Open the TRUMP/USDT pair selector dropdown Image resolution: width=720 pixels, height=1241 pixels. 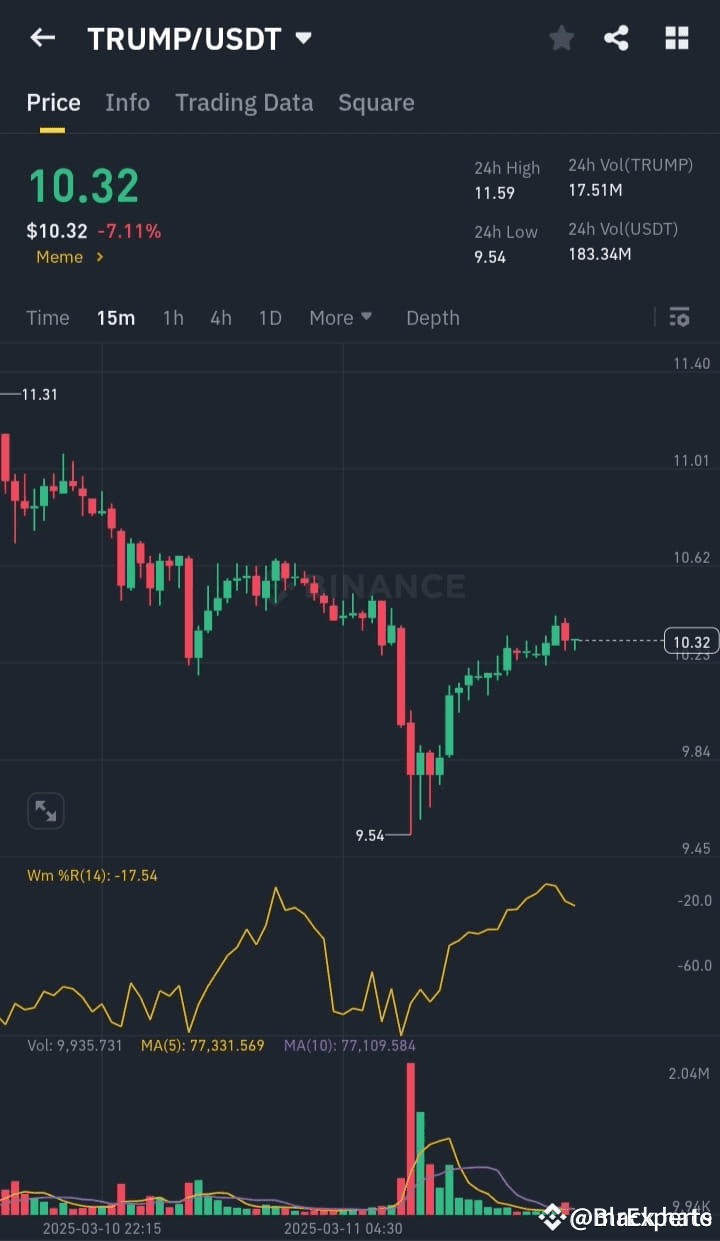pyautogui.click(x=200, y=39)
